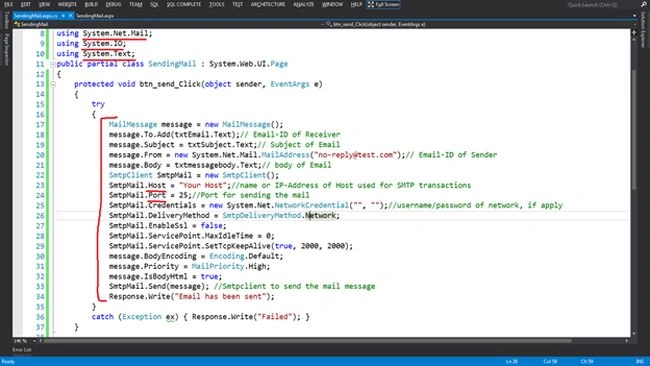Click the 'catch' keyword on line 36

click(102, 317)
